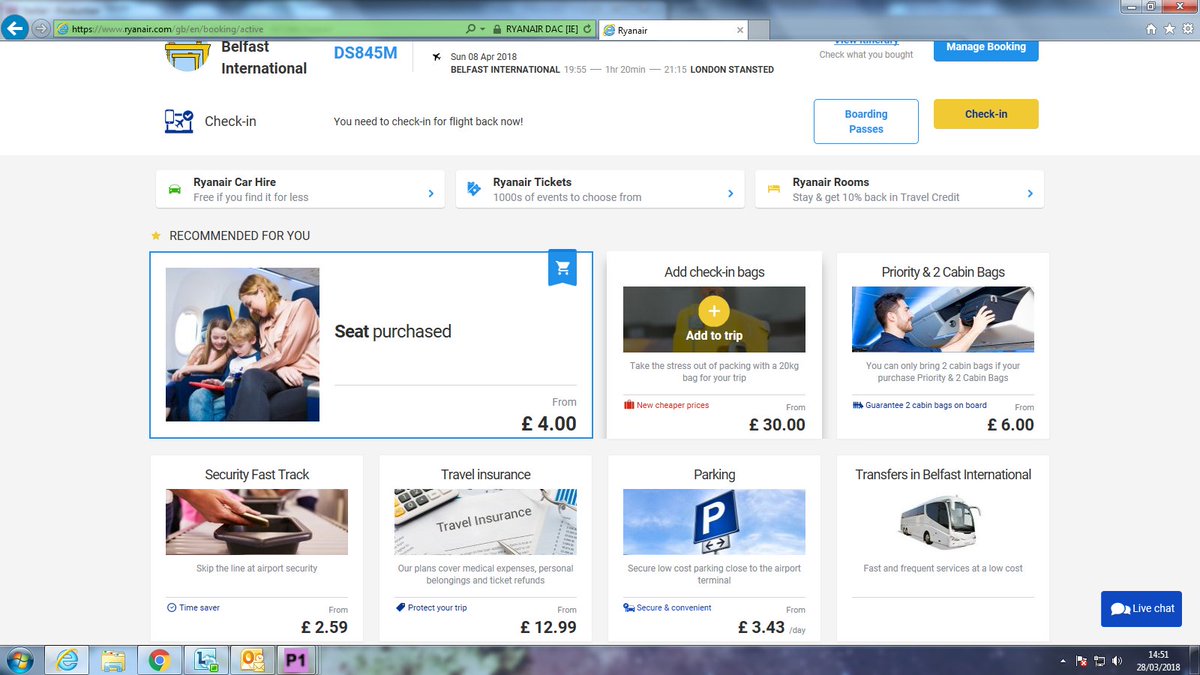Click the Secure & convenient label
Viewport: 1200px width, 675px height.
point(674,607)
